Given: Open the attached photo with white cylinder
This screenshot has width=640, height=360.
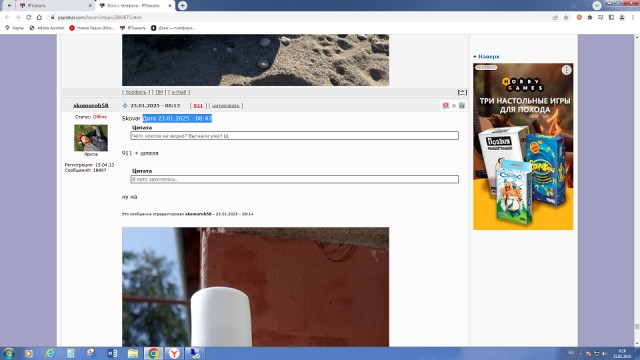Looking at the screenshot, I should [256, 287].
